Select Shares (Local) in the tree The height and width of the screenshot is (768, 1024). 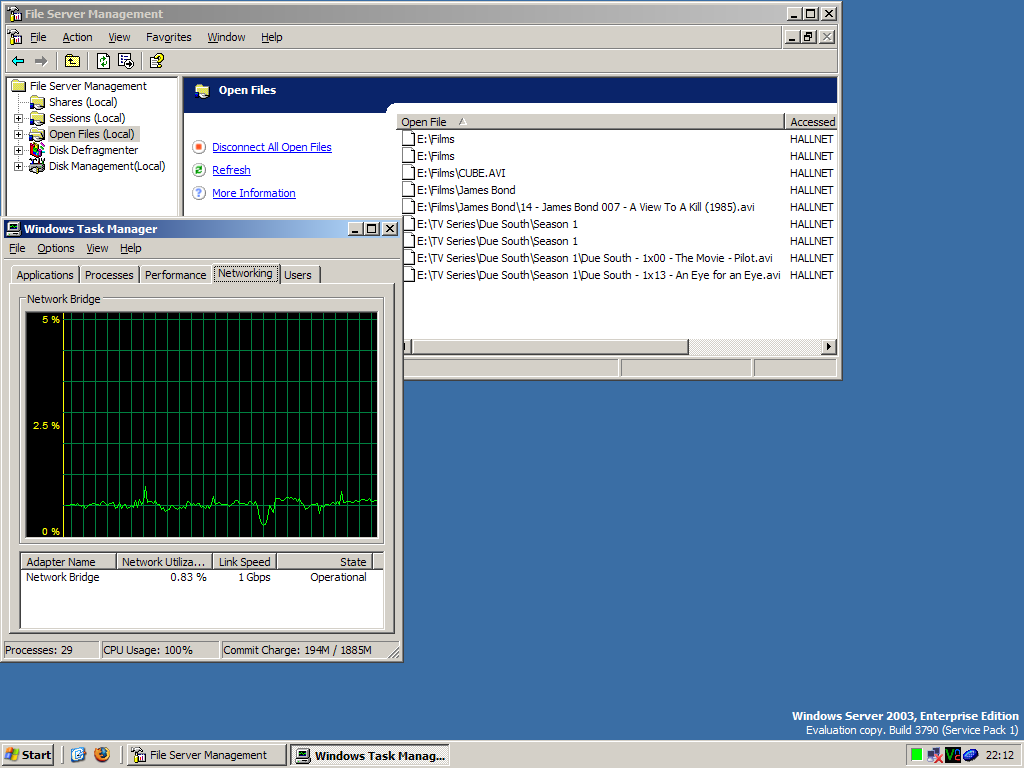click(83, 102)
